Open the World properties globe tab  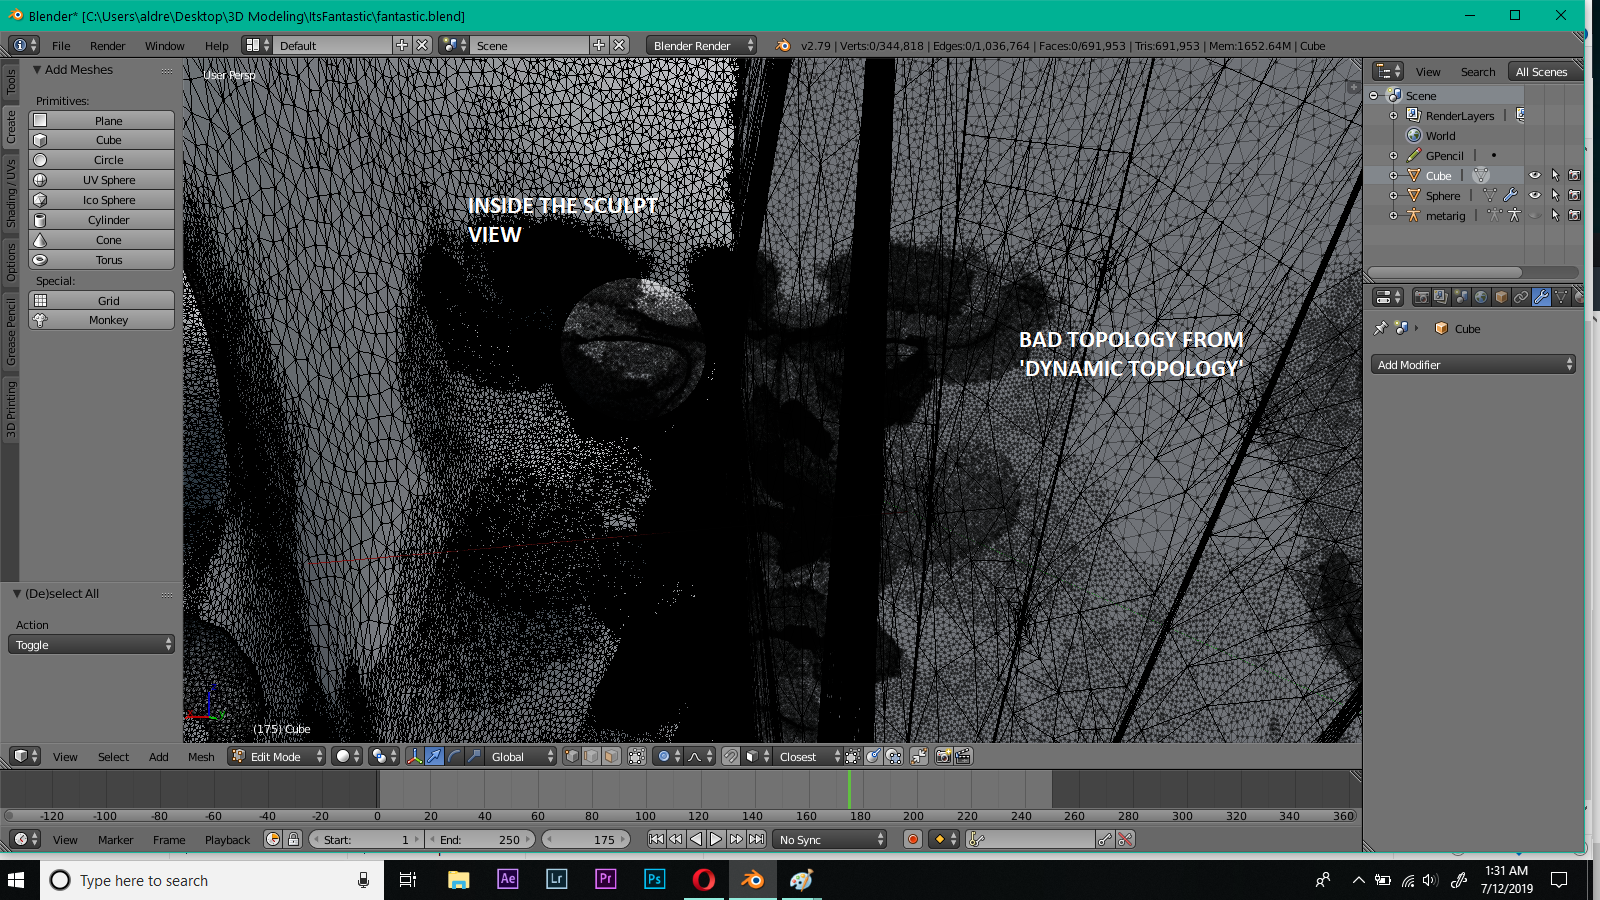click(1481, 297)
